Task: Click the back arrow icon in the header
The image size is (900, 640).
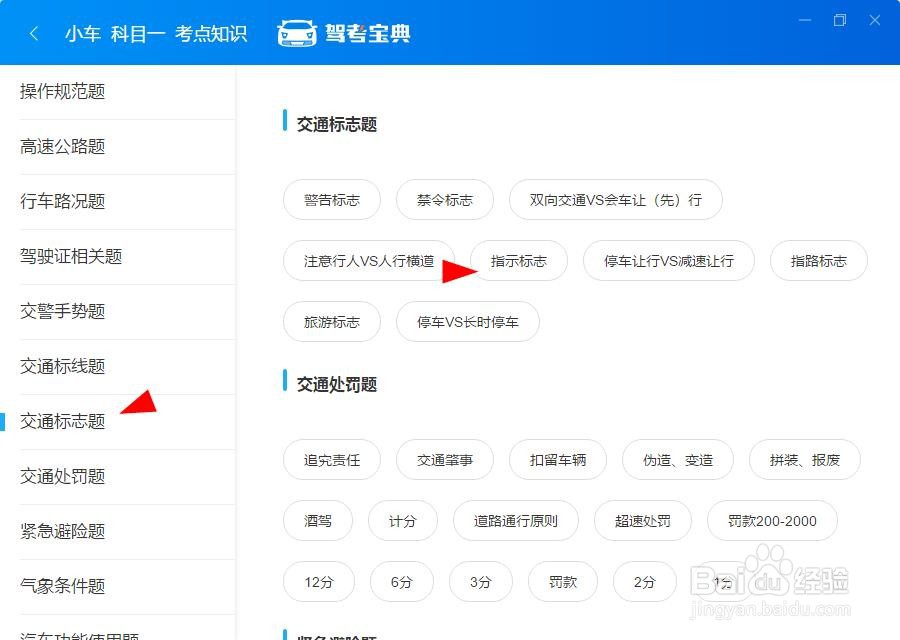Action: [34, 33]
